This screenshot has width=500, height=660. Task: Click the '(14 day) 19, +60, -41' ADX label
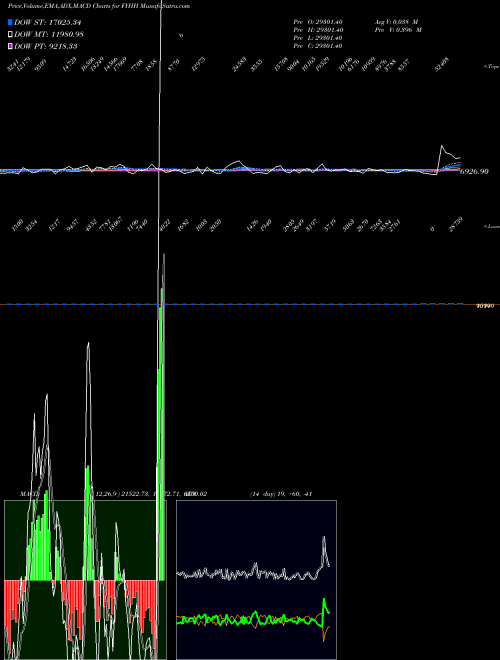[281, 494]
